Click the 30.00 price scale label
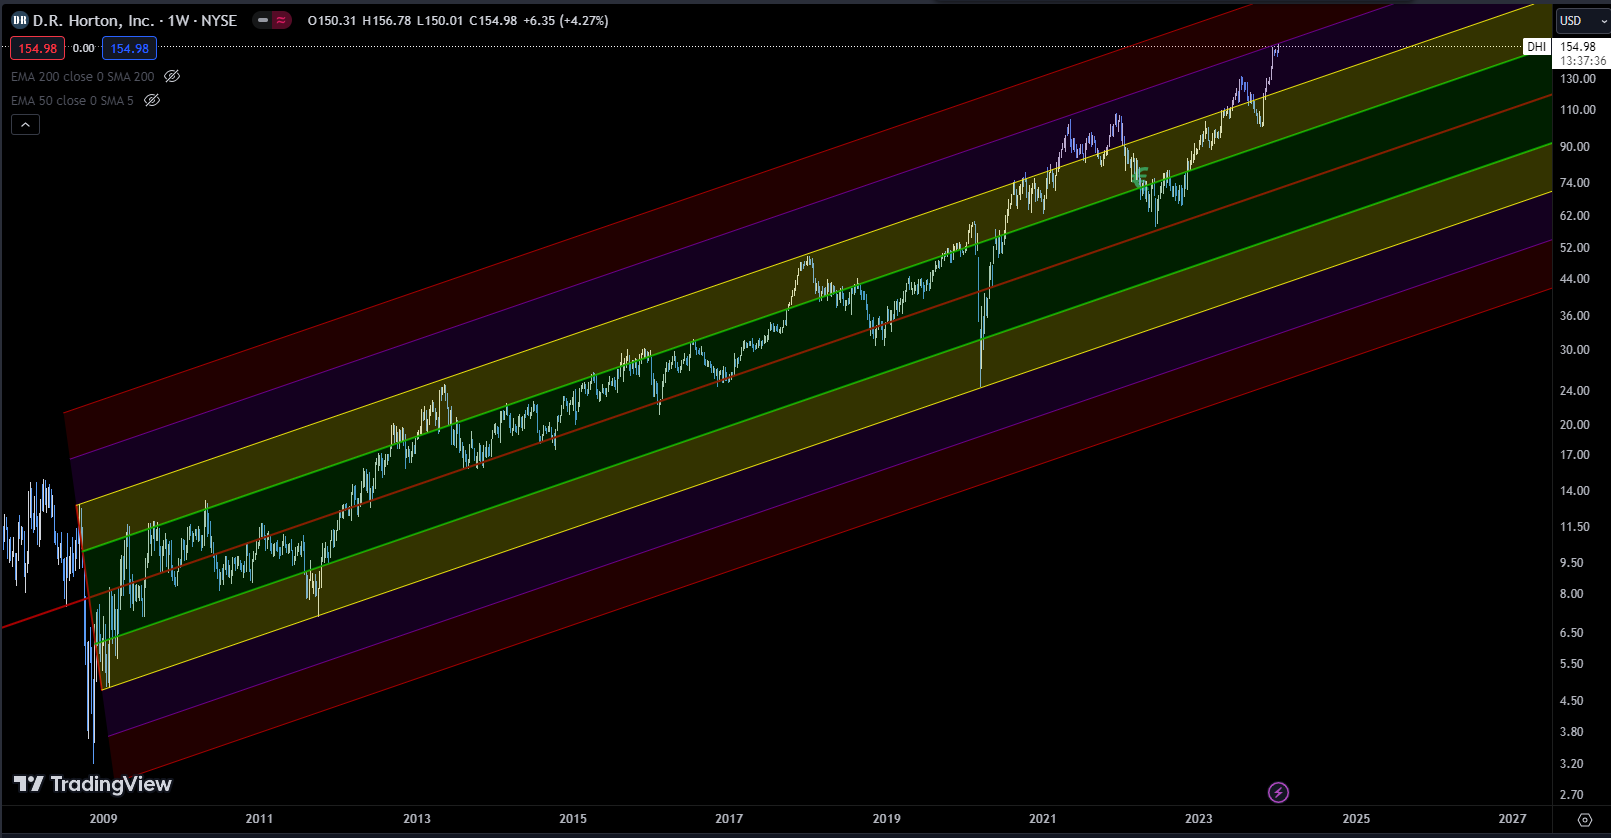The height and width of the screenshot is (838, 1611). click(1575, 350)
